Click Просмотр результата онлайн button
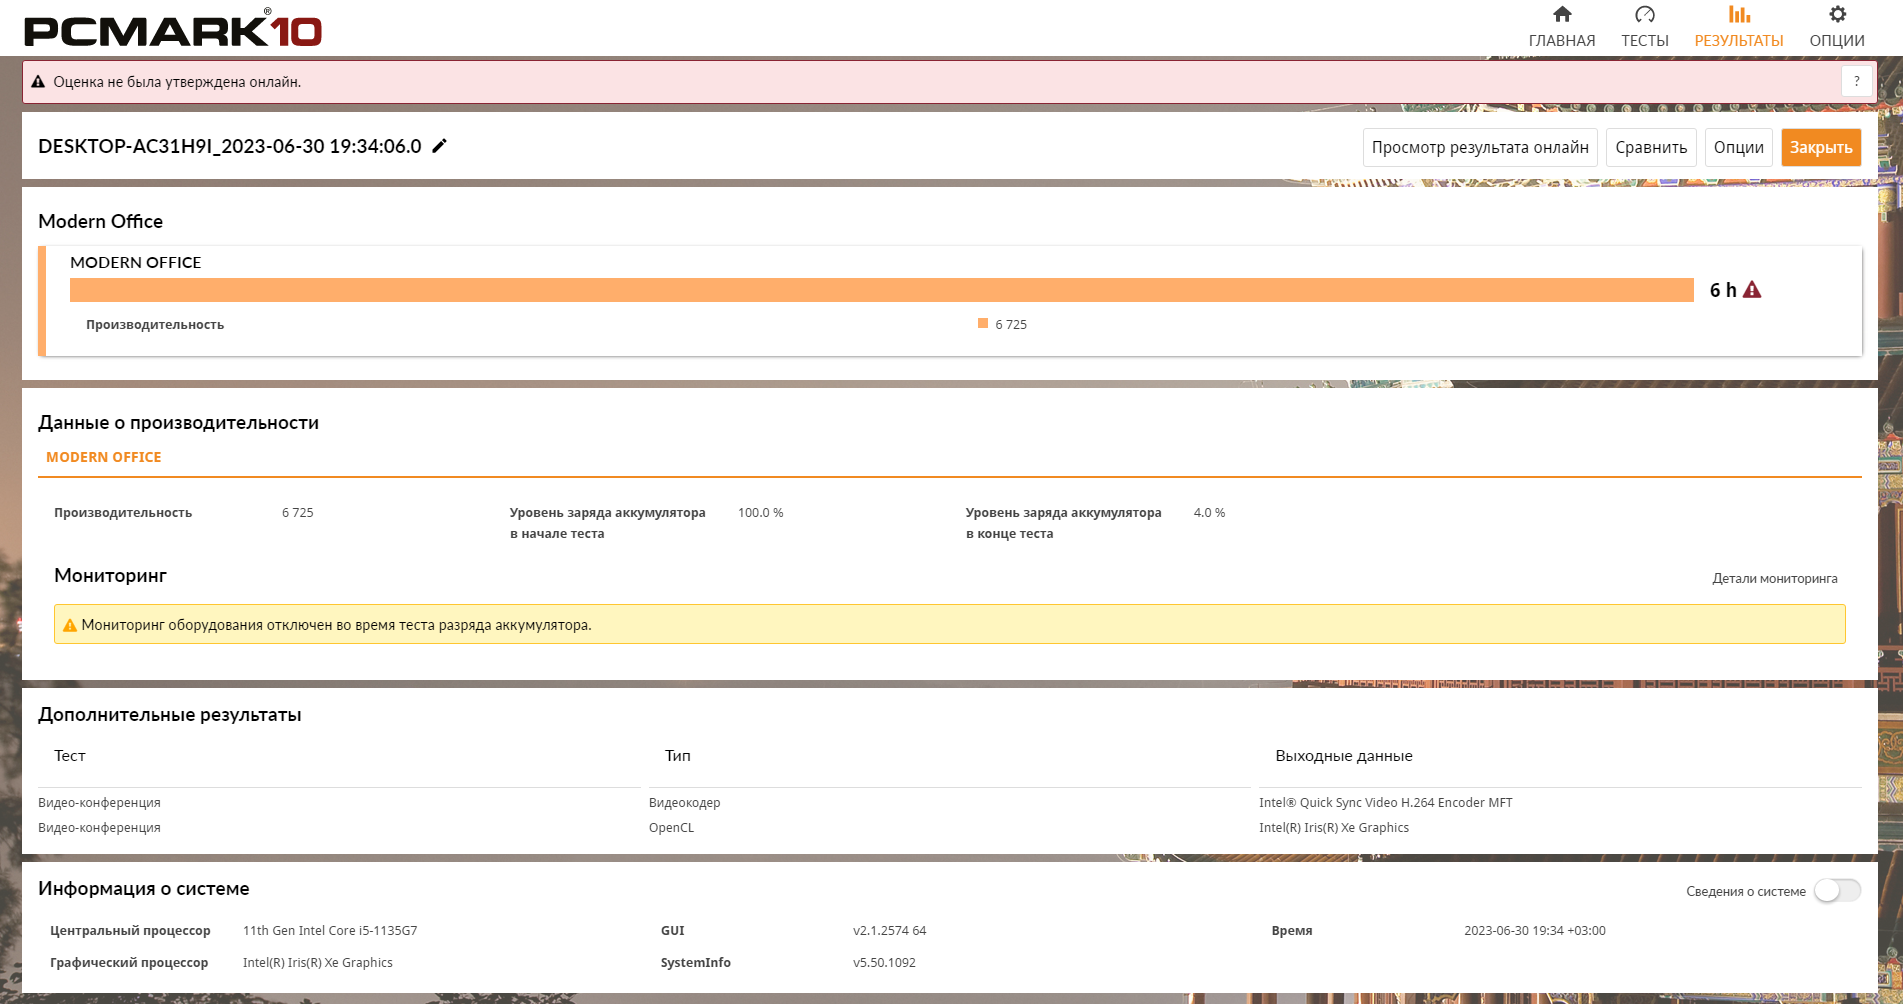This screenshot has width=1903, height=1004. tap(1480, 147)
